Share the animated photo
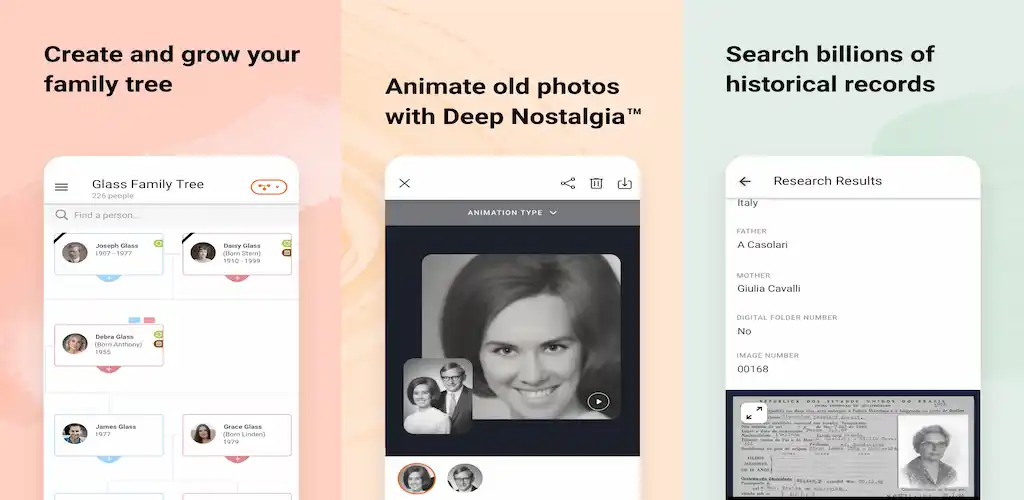Viewport: 1024px width, 500px height. [x=568, y=183]
